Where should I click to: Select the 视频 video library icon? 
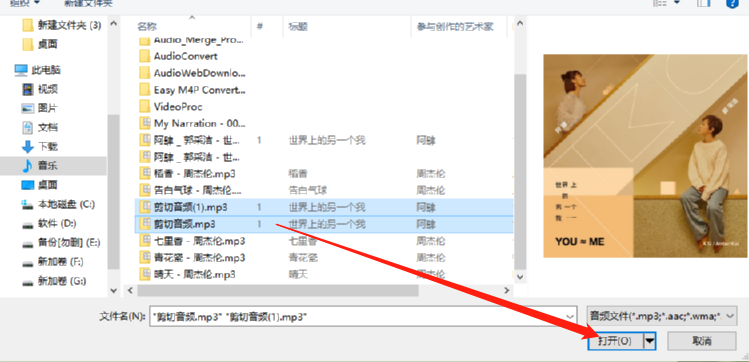[28, 89]
